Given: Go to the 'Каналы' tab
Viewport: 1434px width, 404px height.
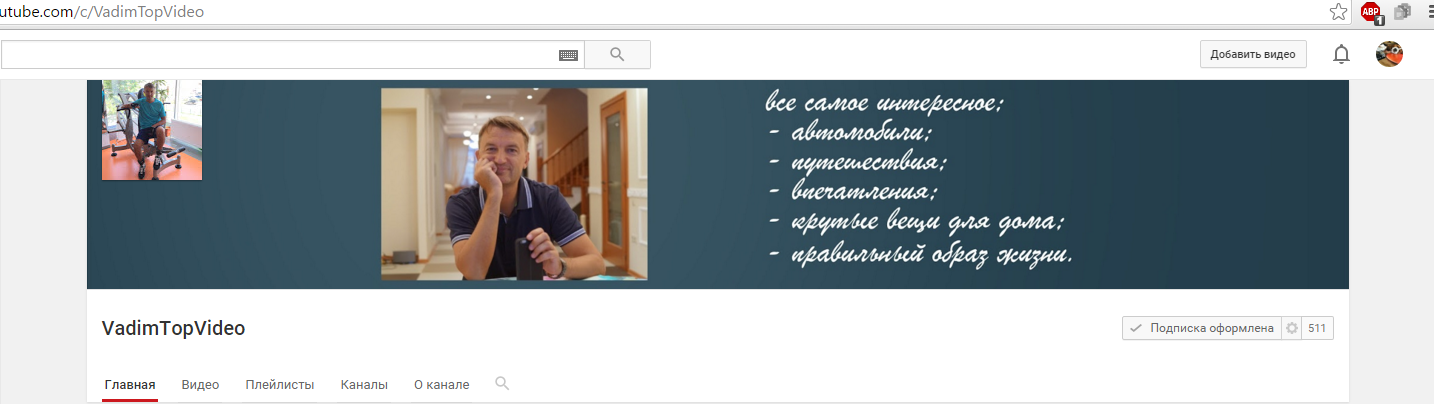Looking at the screenshot, I should (364, 384).
